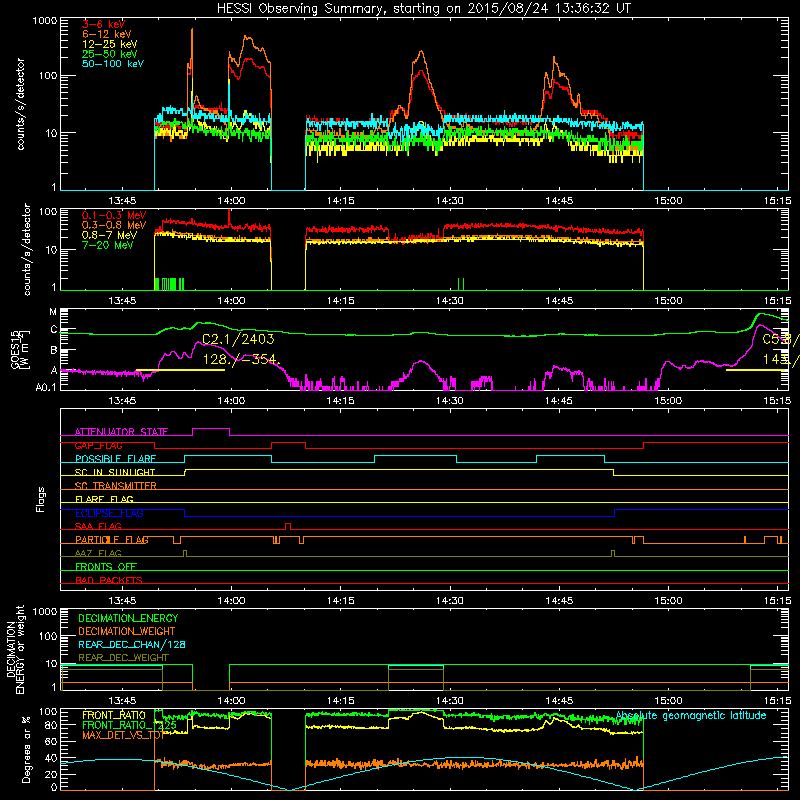Screen dimensions: 800x800
Task: Click the Flags vertical axis title
Action: [x=40, y=499]
